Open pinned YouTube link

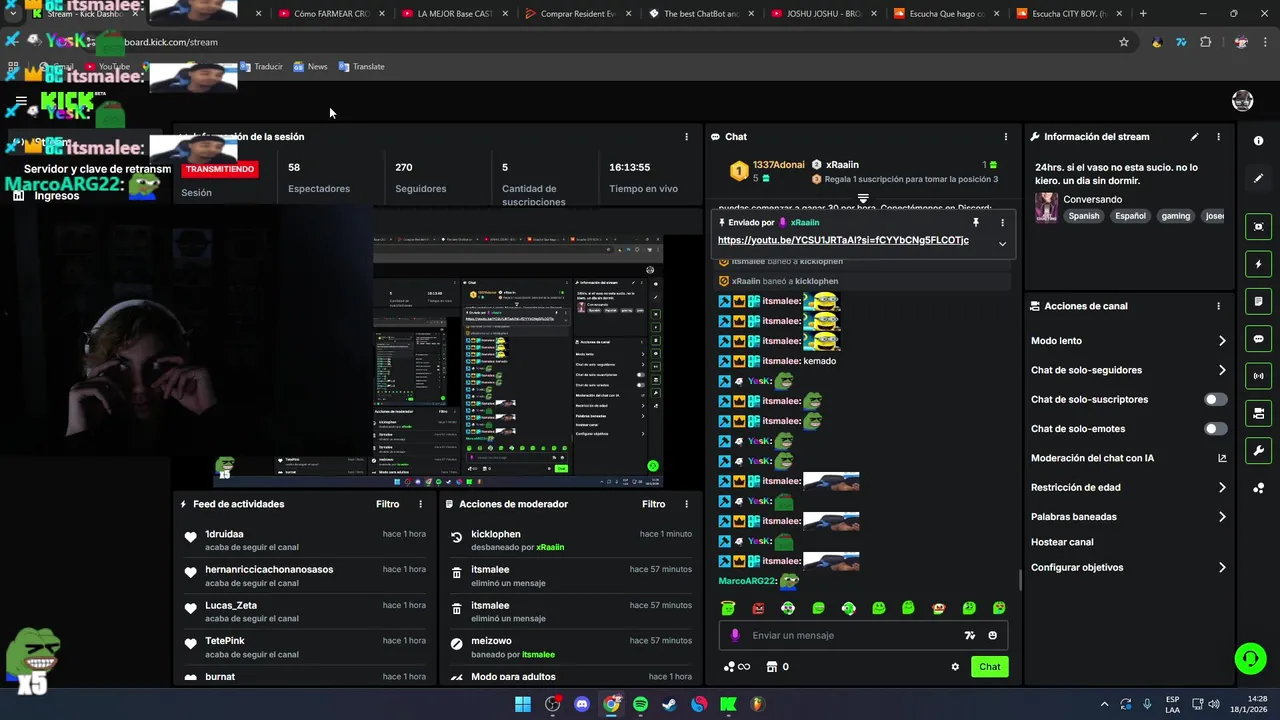coord(843,240)
